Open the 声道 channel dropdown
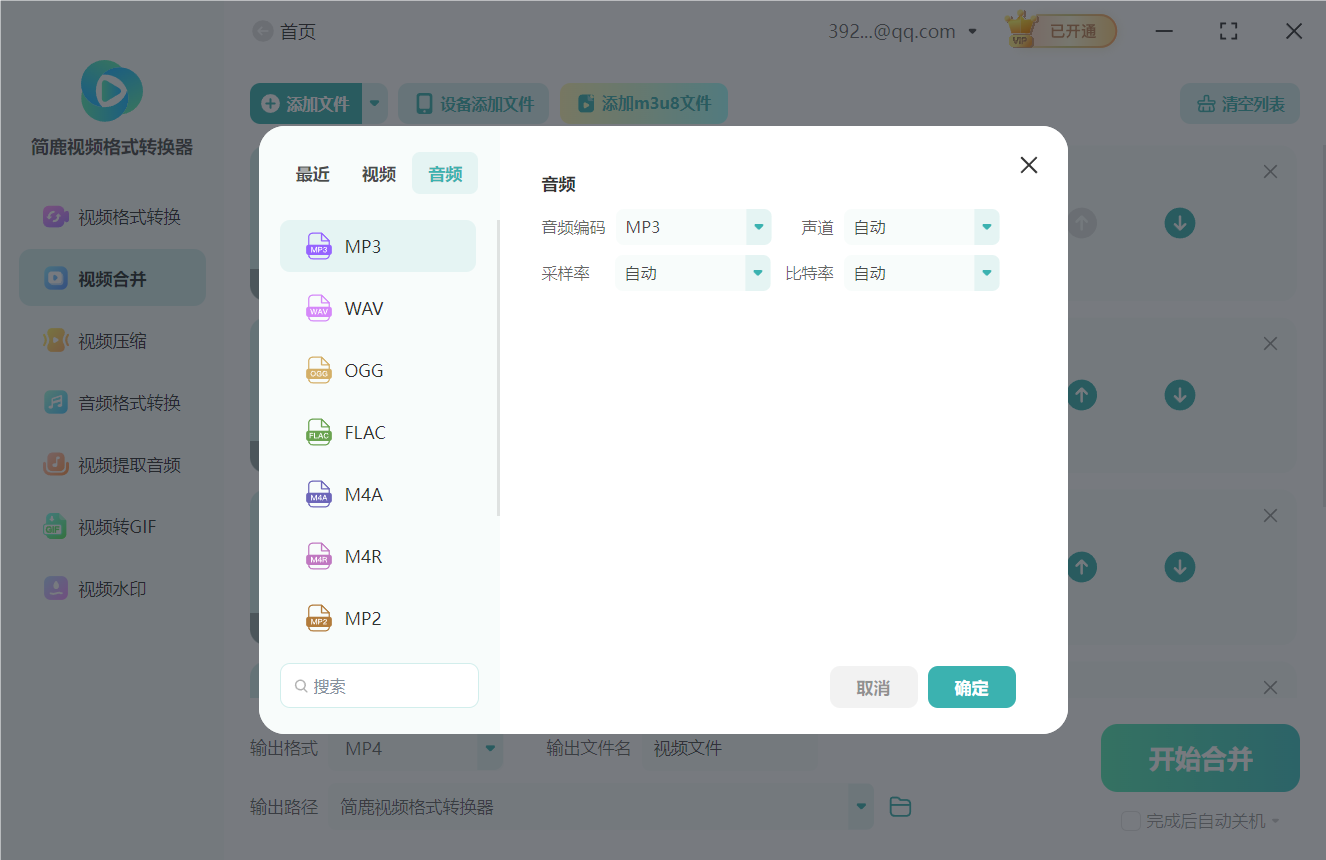 click(985, 227)
